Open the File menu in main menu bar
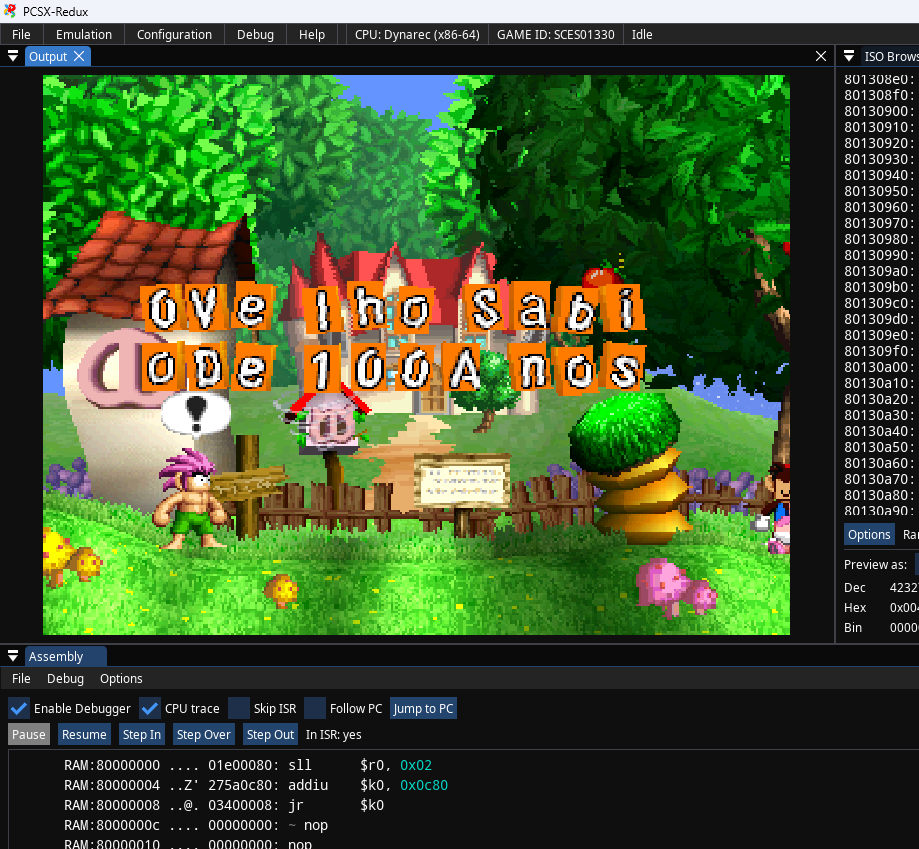 (21, 35)
